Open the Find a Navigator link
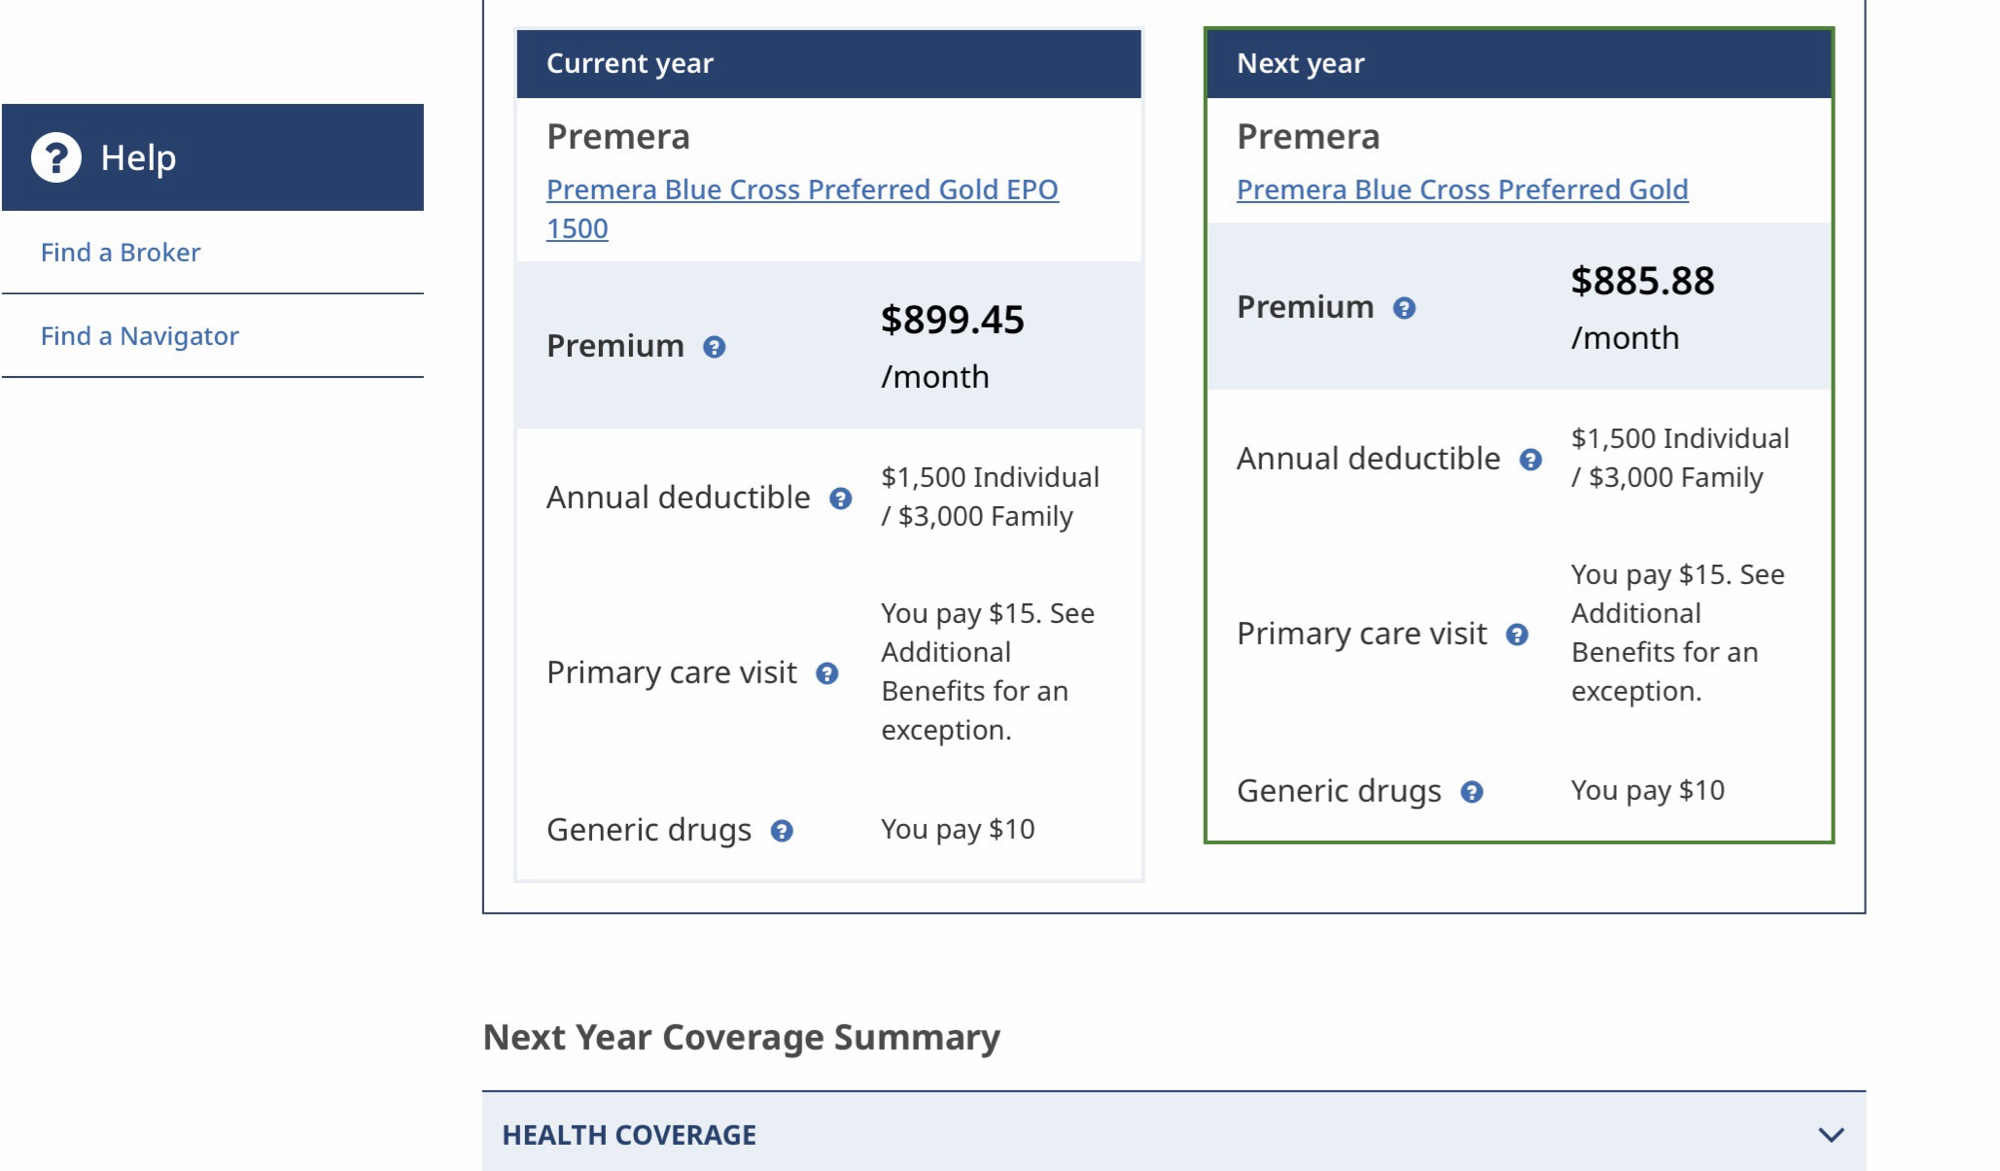Screen dimensions: 2000x1171 140,336
